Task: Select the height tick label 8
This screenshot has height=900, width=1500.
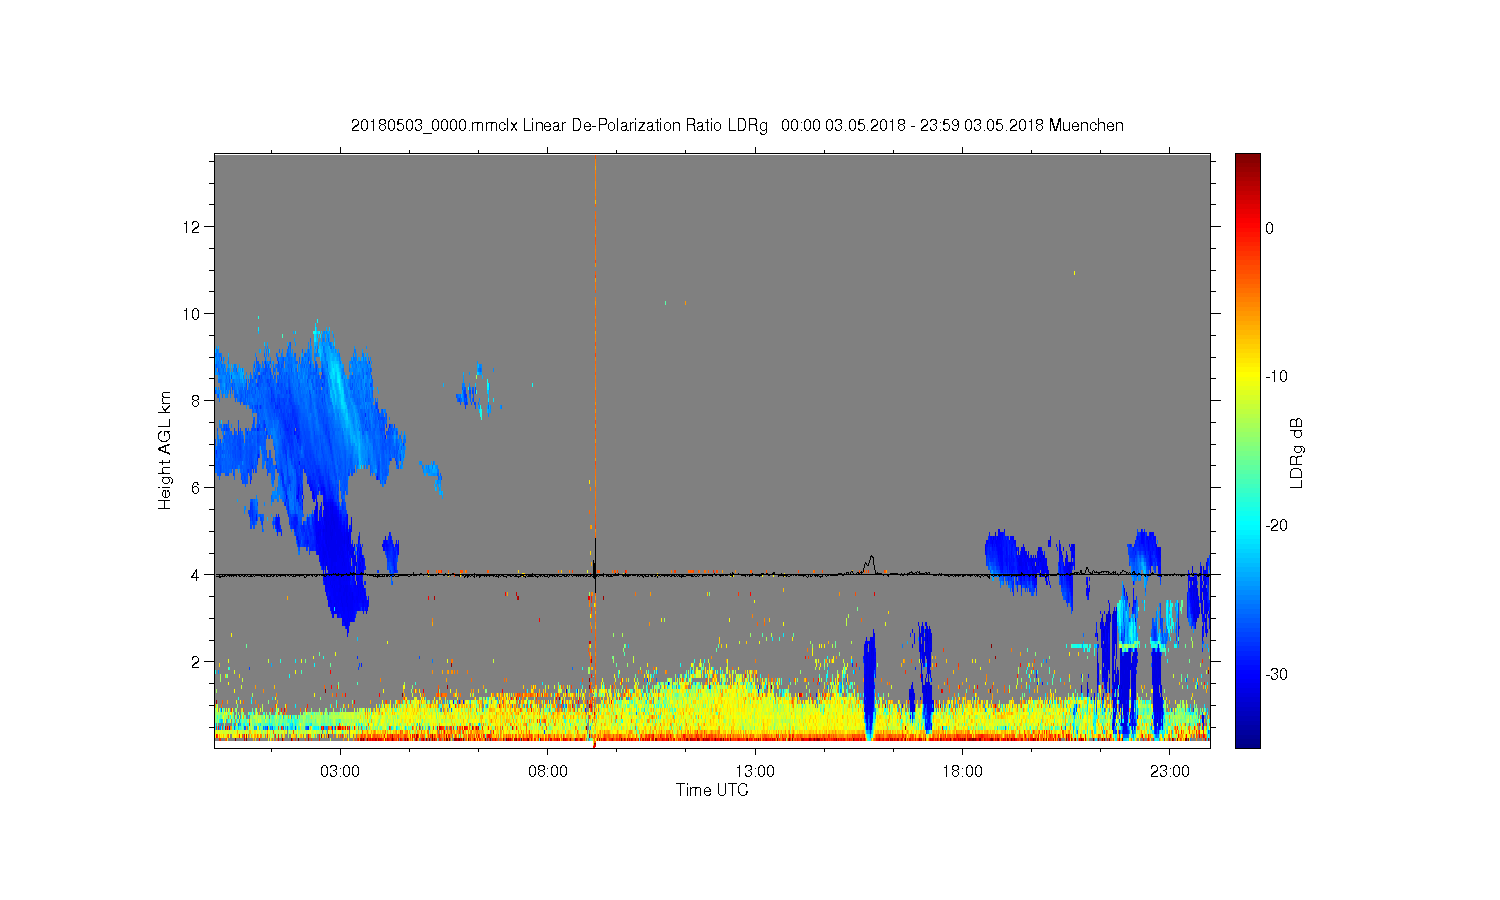Action: pos(197,401)
